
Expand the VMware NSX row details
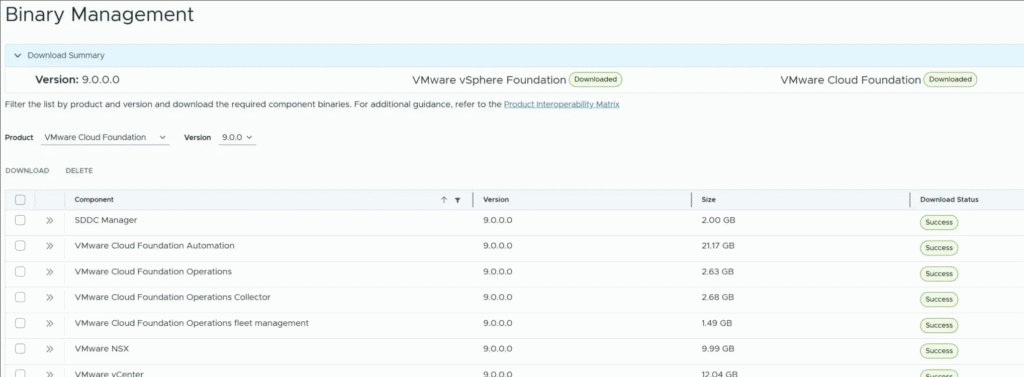(50, 349)
